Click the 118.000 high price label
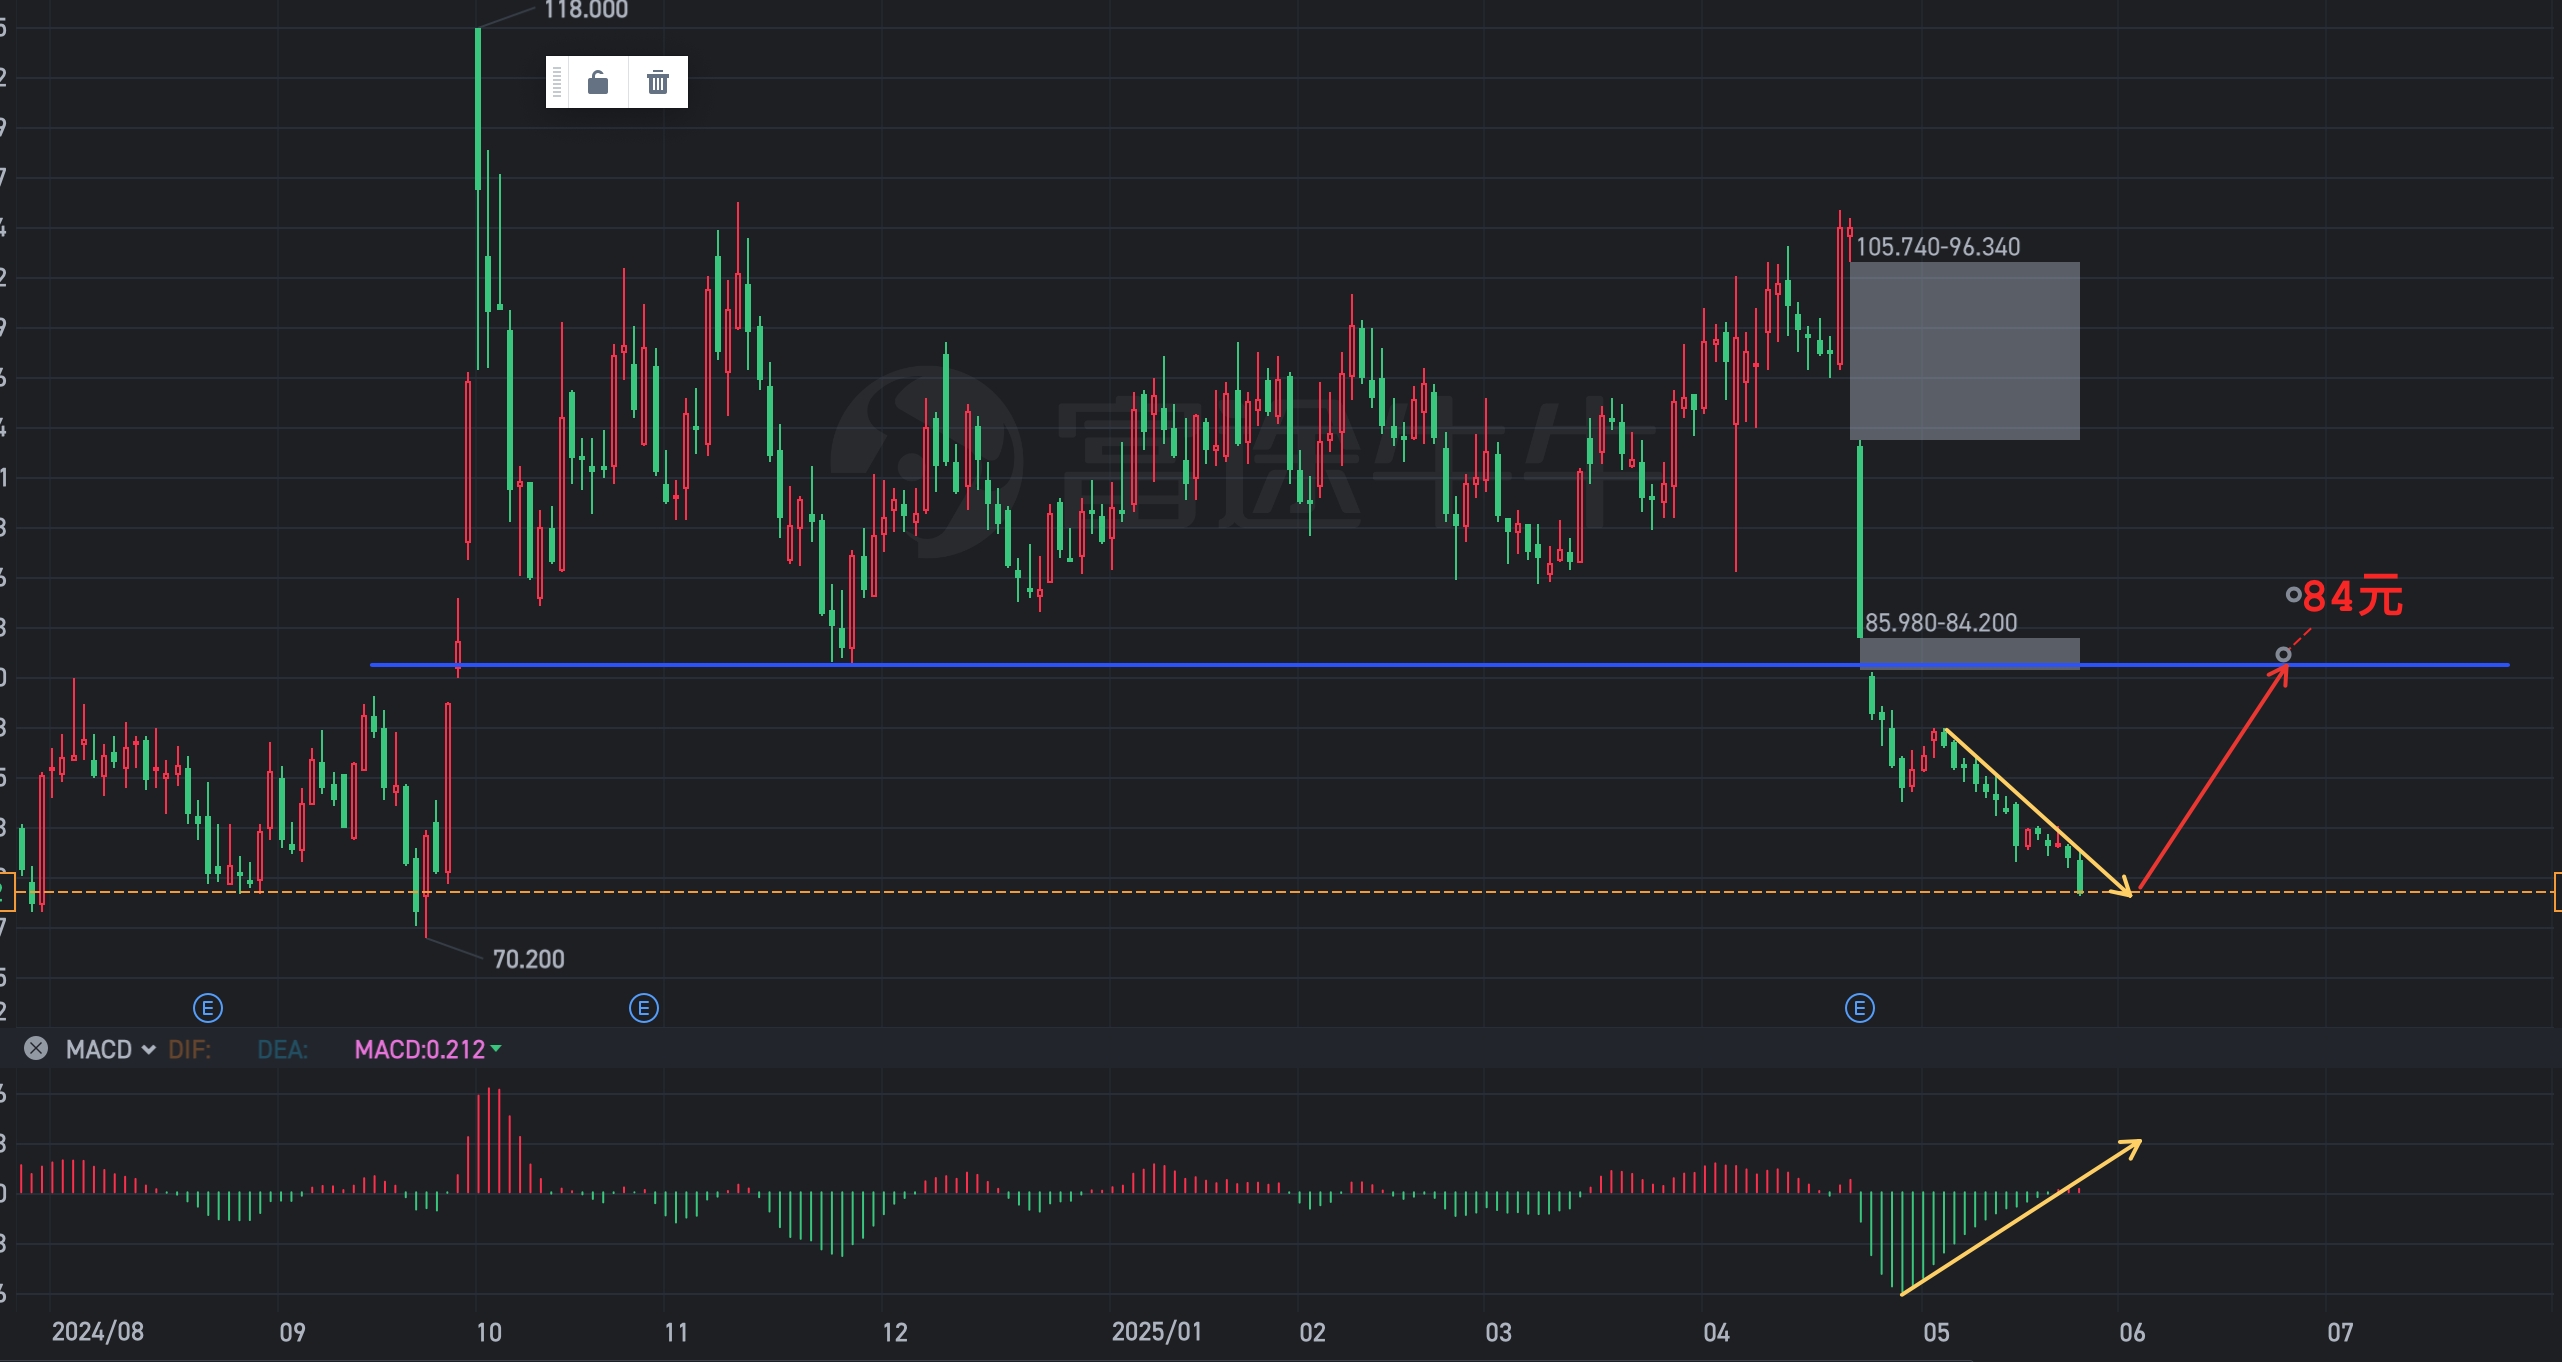 586,11
